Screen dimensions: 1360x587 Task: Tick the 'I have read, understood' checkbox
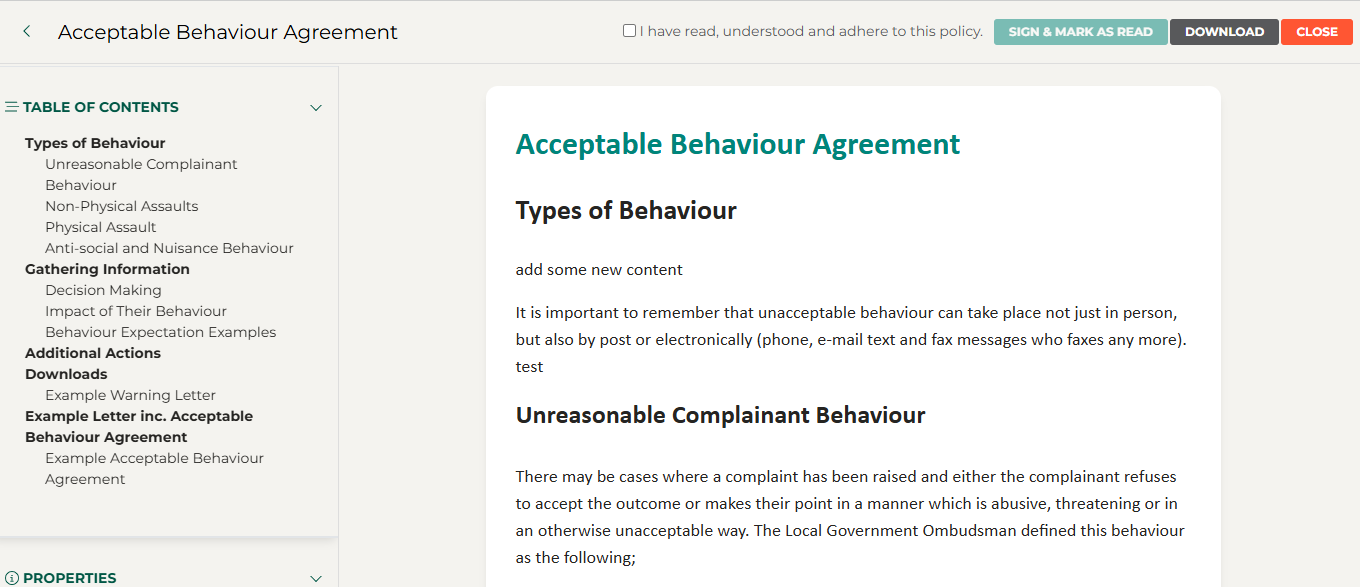click(x=629, y=31)
